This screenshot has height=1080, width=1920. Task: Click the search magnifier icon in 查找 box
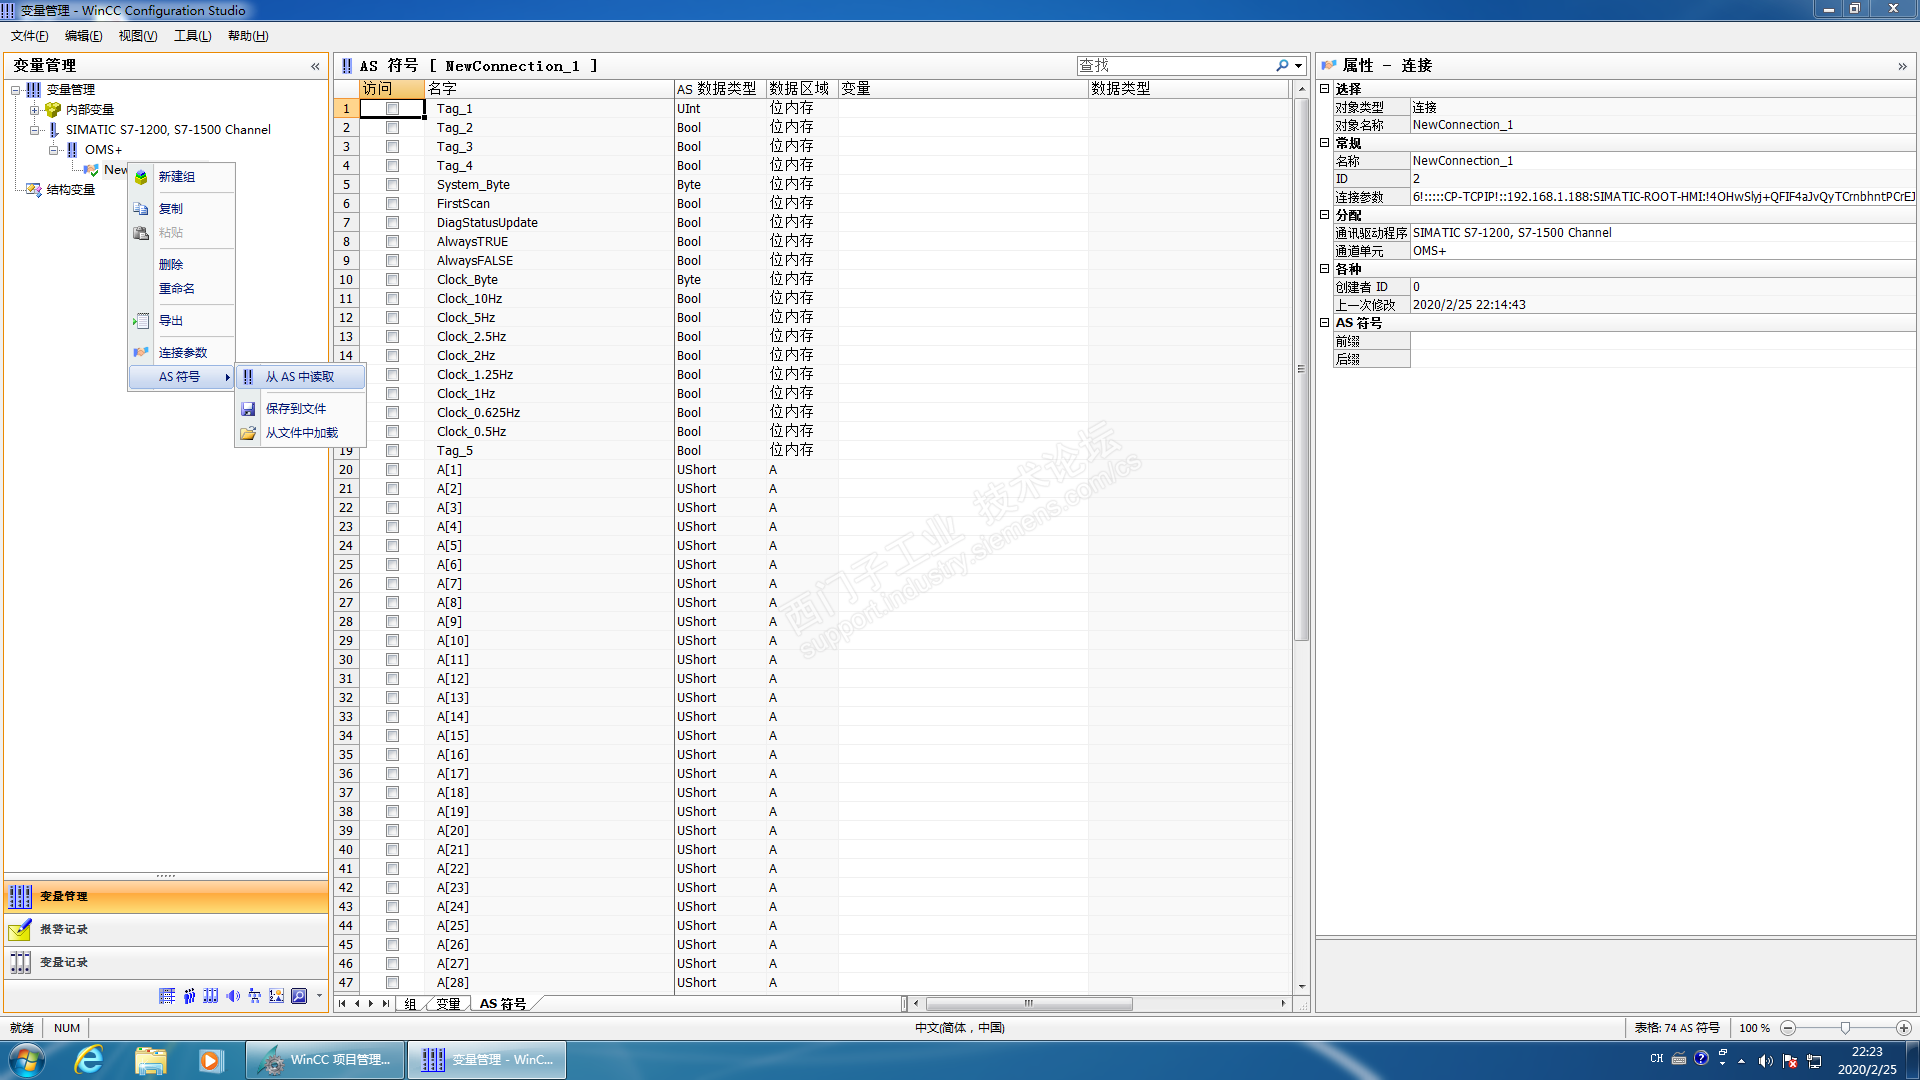click(1282, 66)
